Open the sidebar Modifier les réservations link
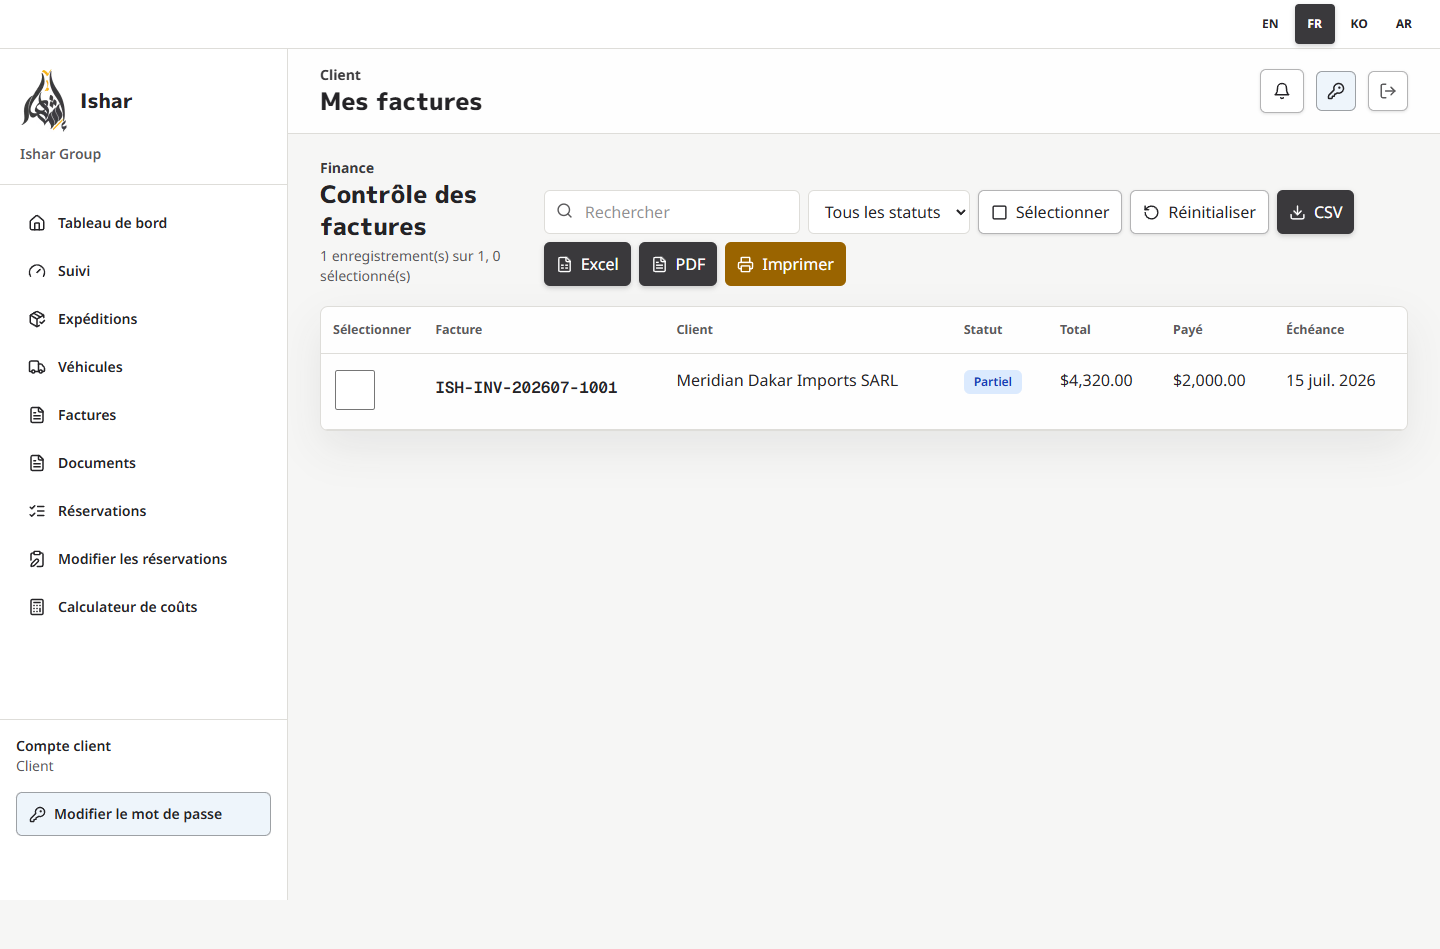Viewport: 1440px width, 949px height. point(143,559)
